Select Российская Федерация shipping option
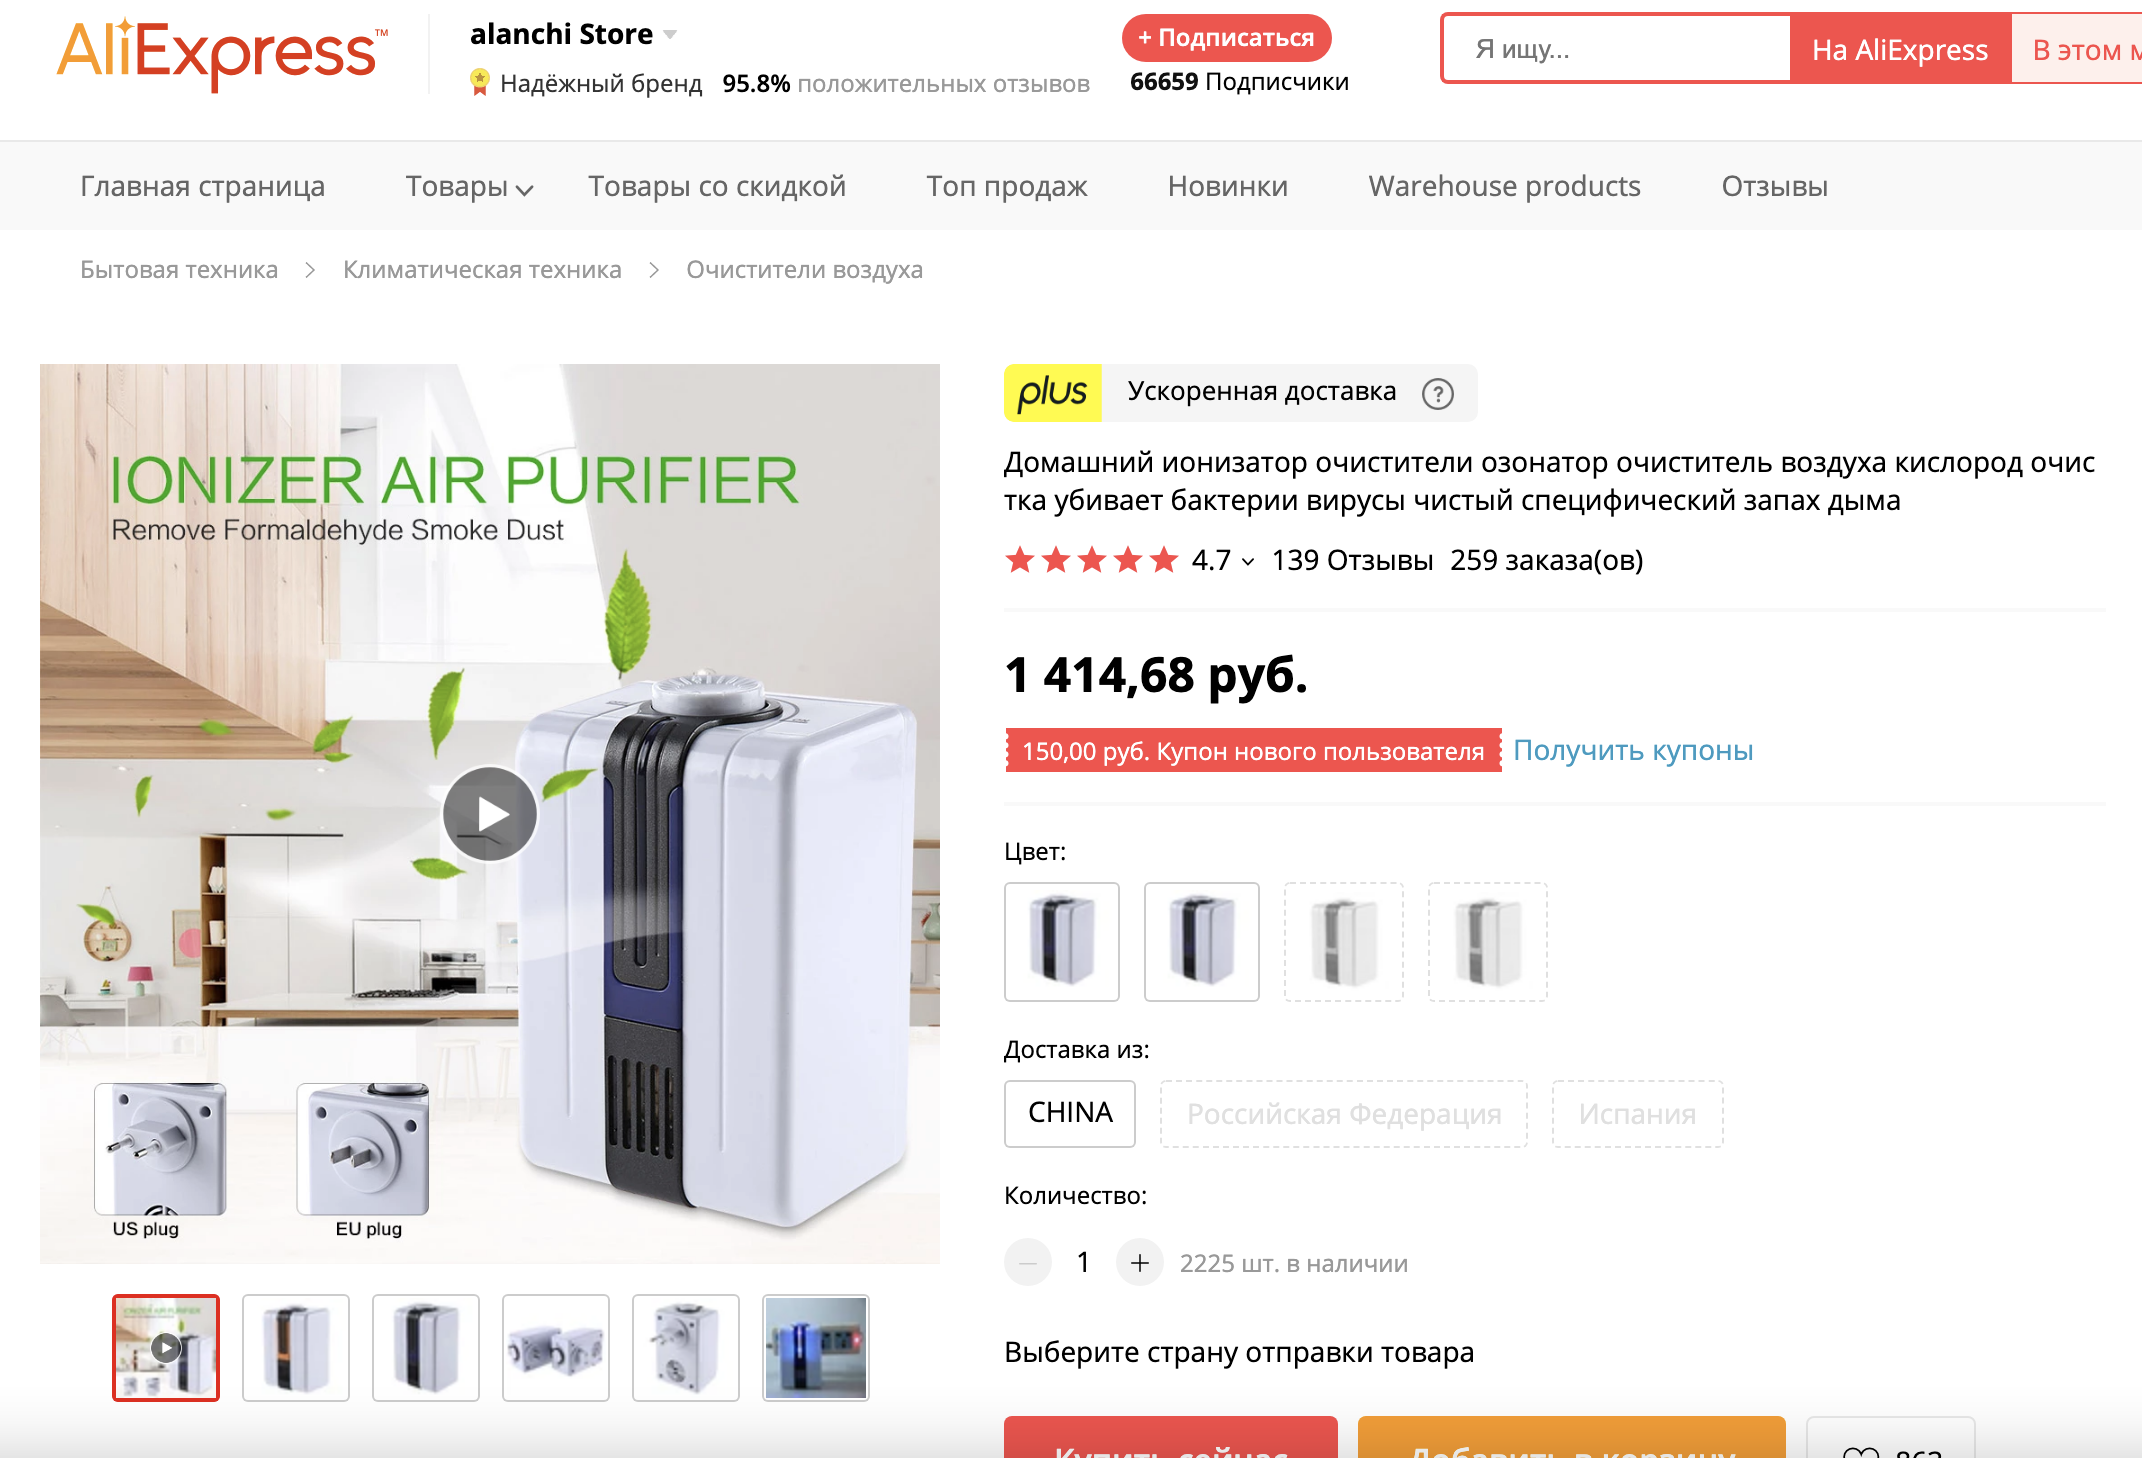 coord(1344,1113)
